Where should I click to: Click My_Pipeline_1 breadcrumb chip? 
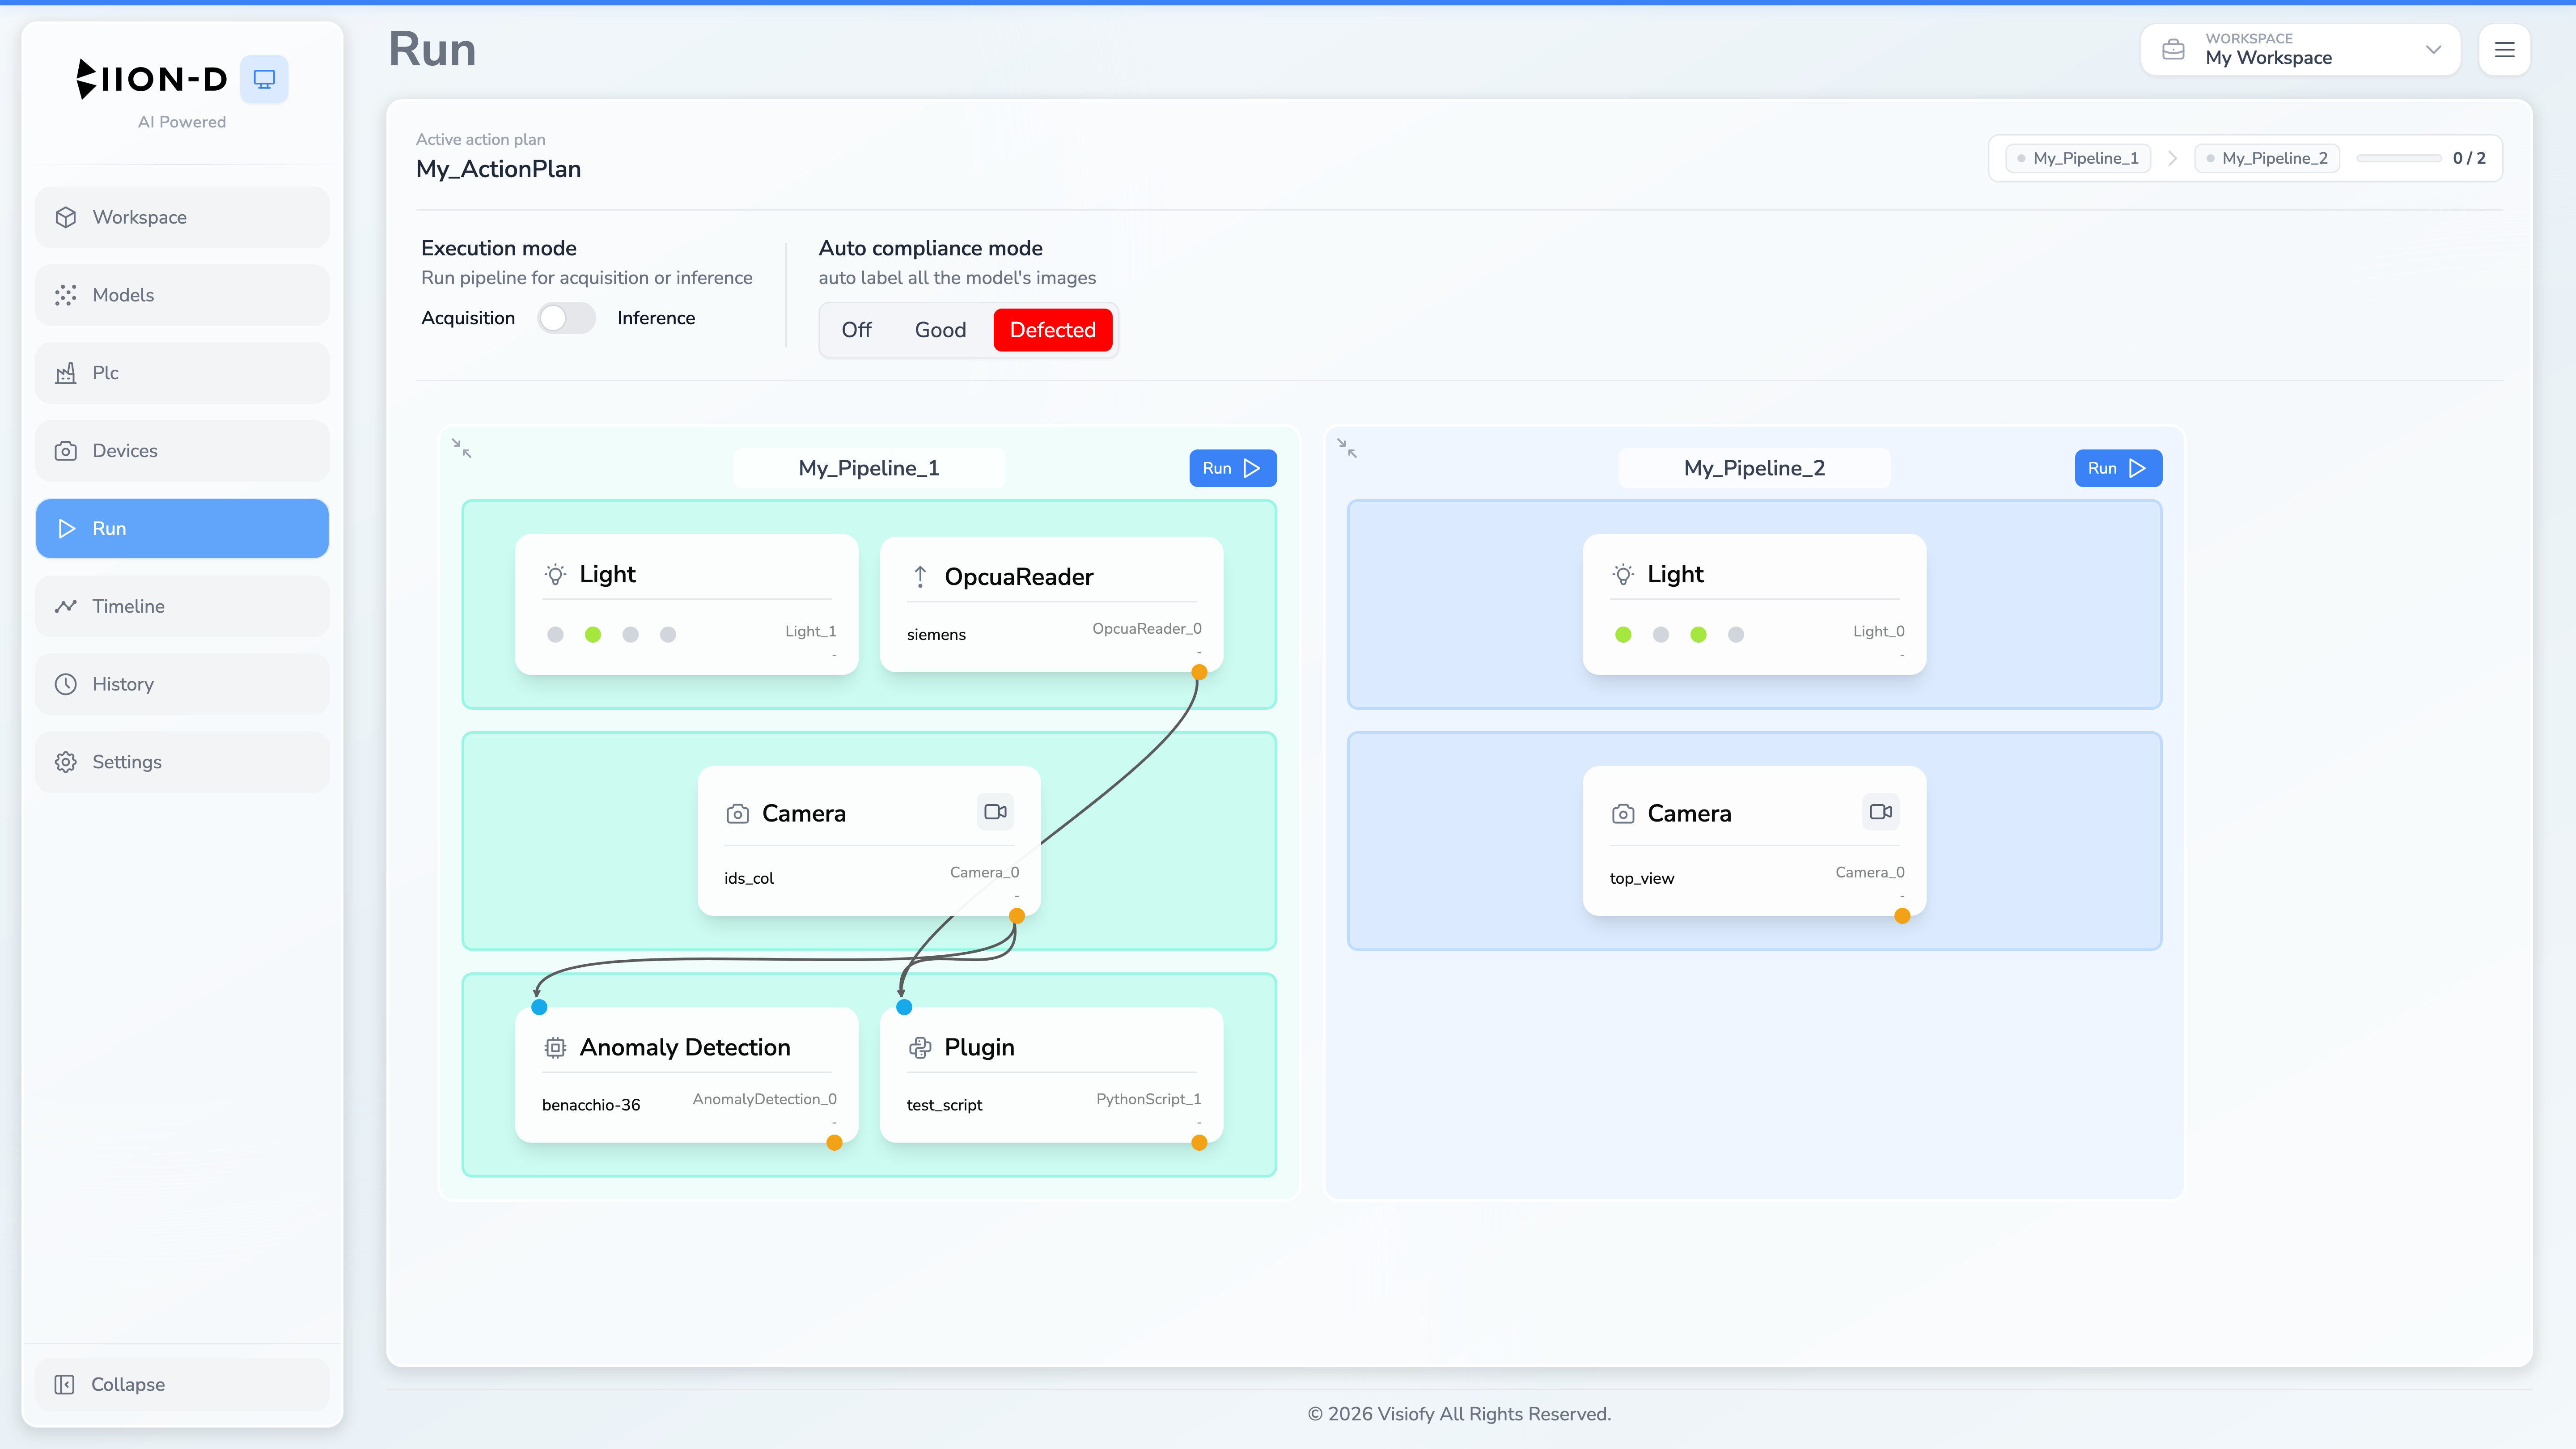pos(2078,158)
